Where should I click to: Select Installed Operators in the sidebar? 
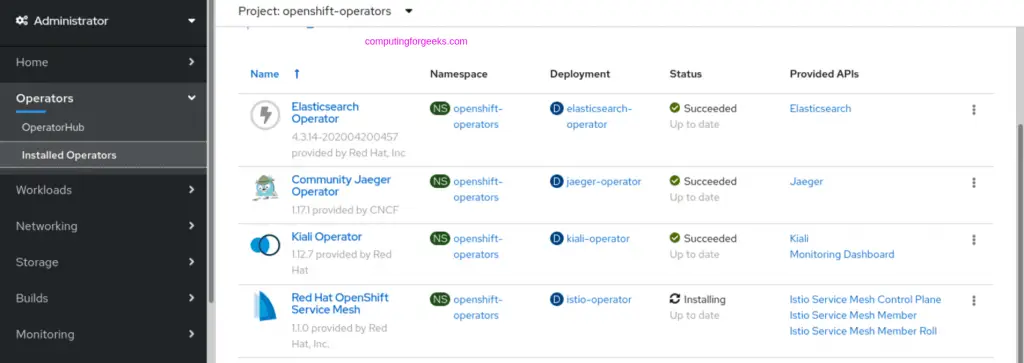point(69,155)
